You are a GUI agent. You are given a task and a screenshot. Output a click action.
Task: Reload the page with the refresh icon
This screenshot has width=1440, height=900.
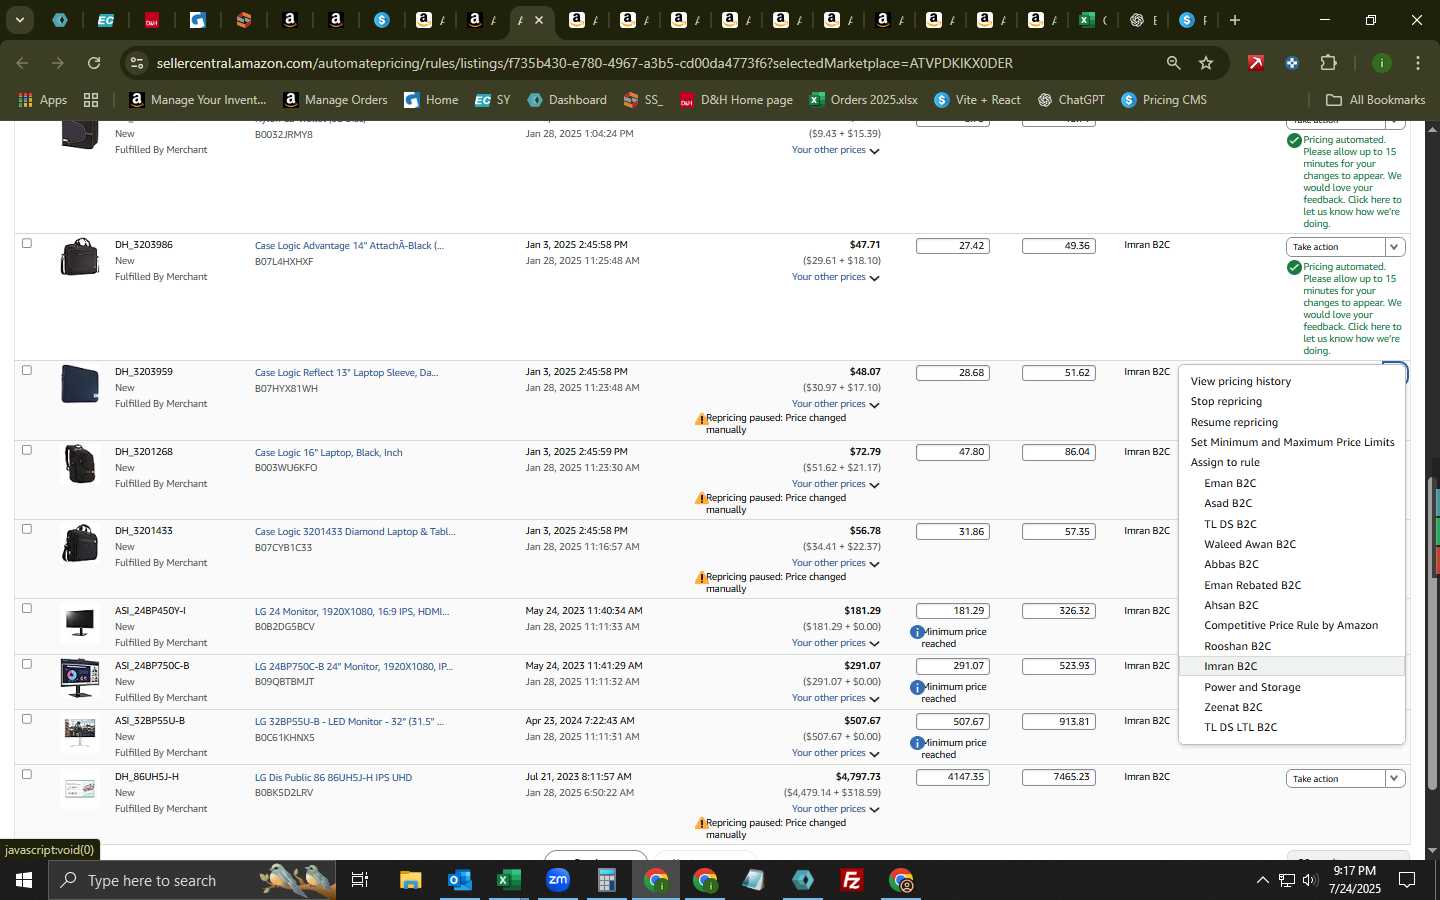tap(94, 63)
